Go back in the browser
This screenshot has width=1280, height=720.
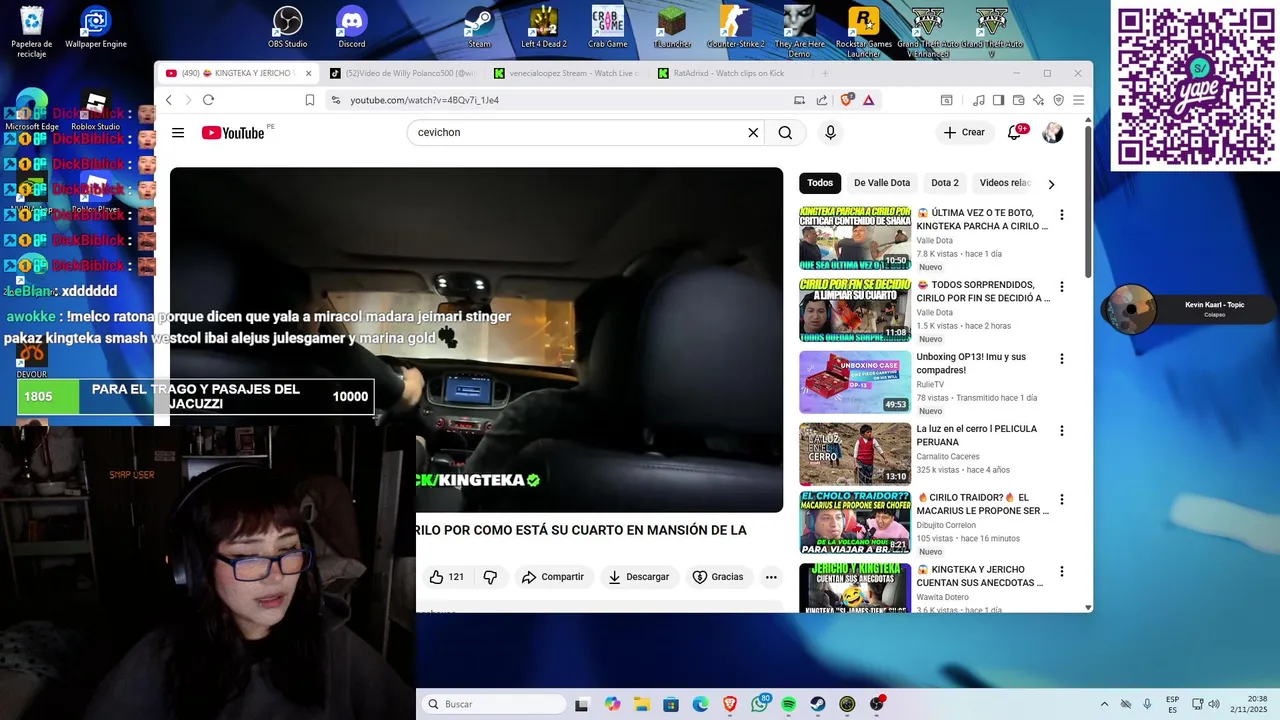coord(168,100)
